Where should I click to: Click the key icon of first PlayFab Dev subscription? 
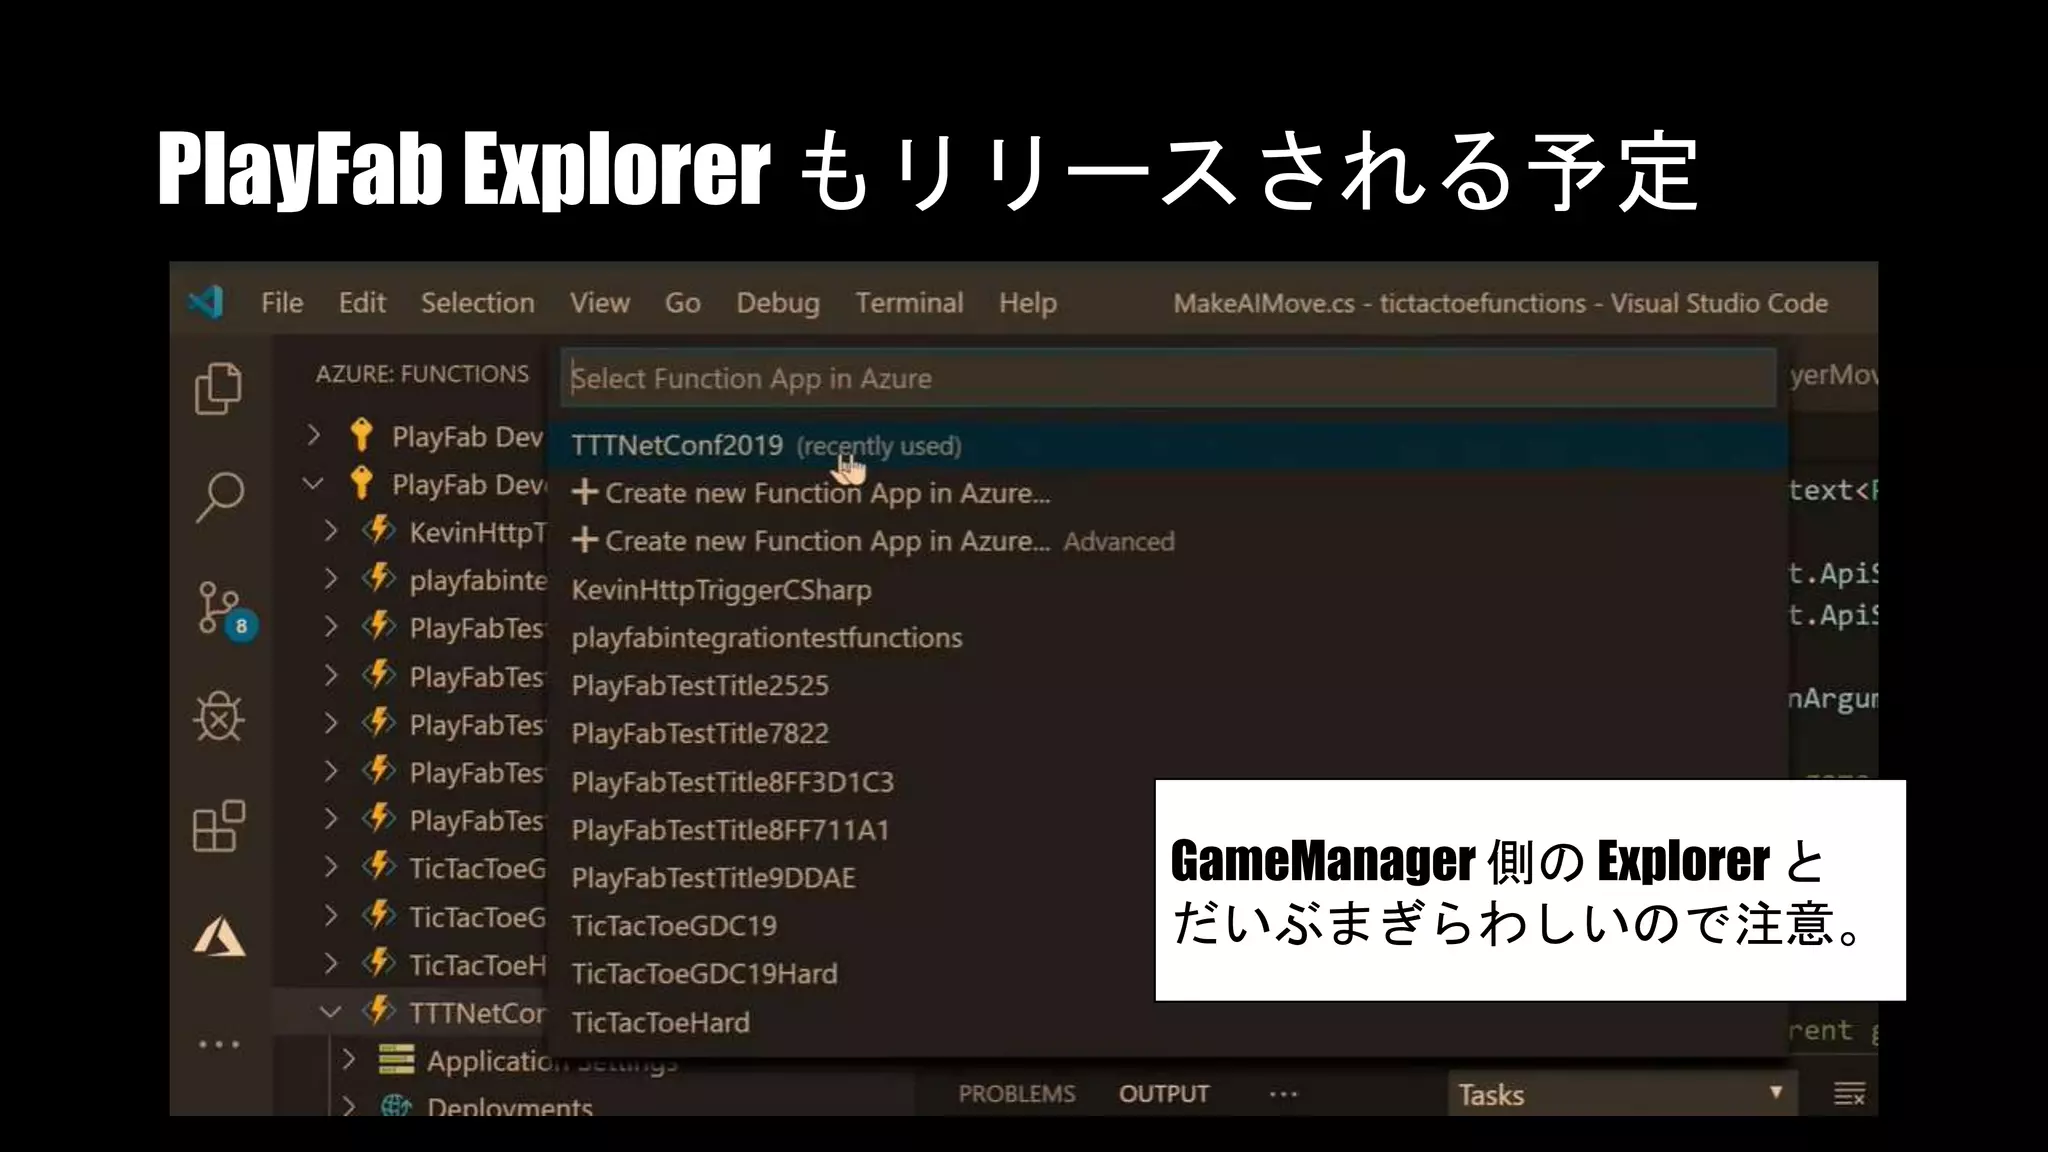(x=362, y=436)
